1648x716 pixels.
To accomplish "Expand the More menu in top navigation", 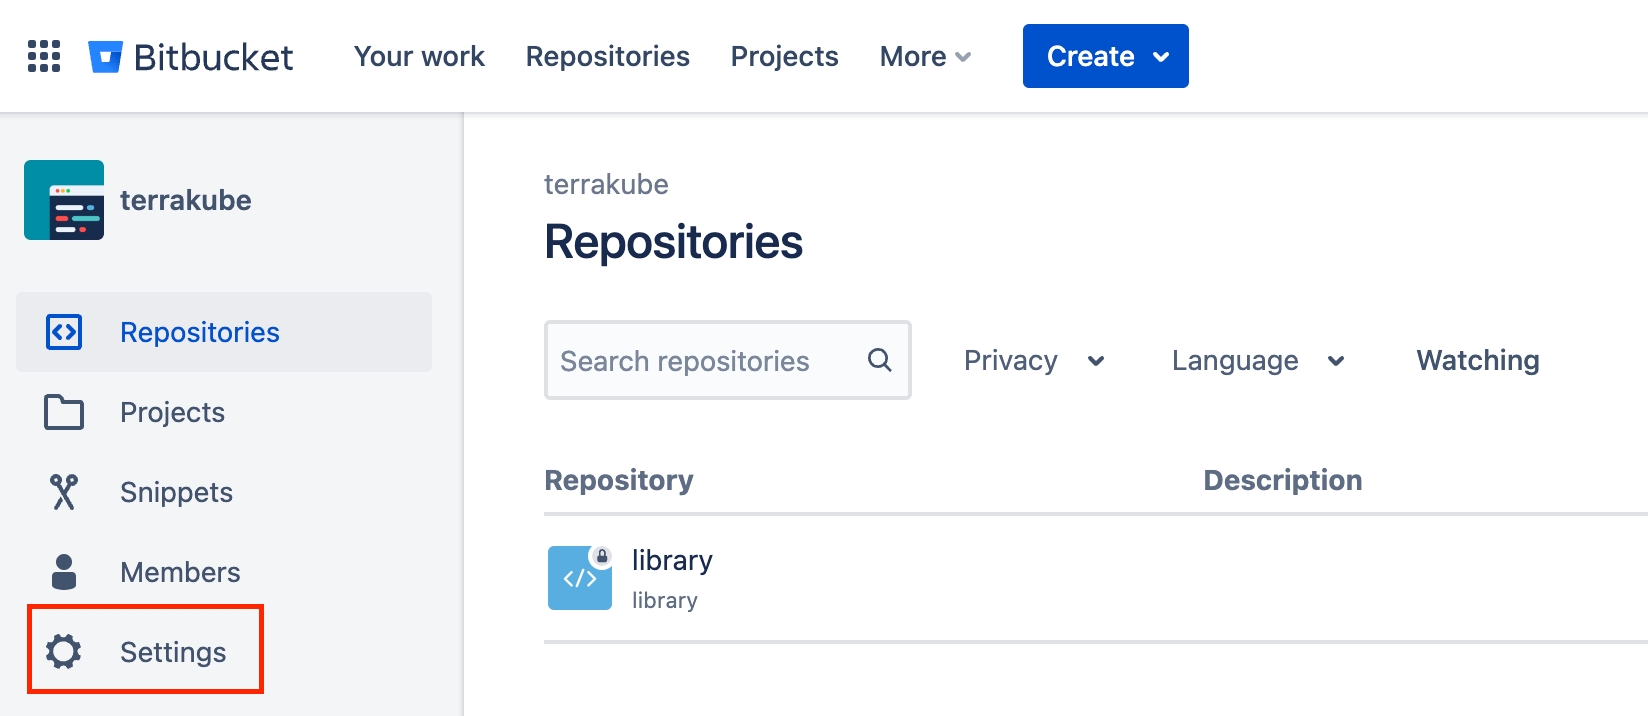I will pos(925,57).
